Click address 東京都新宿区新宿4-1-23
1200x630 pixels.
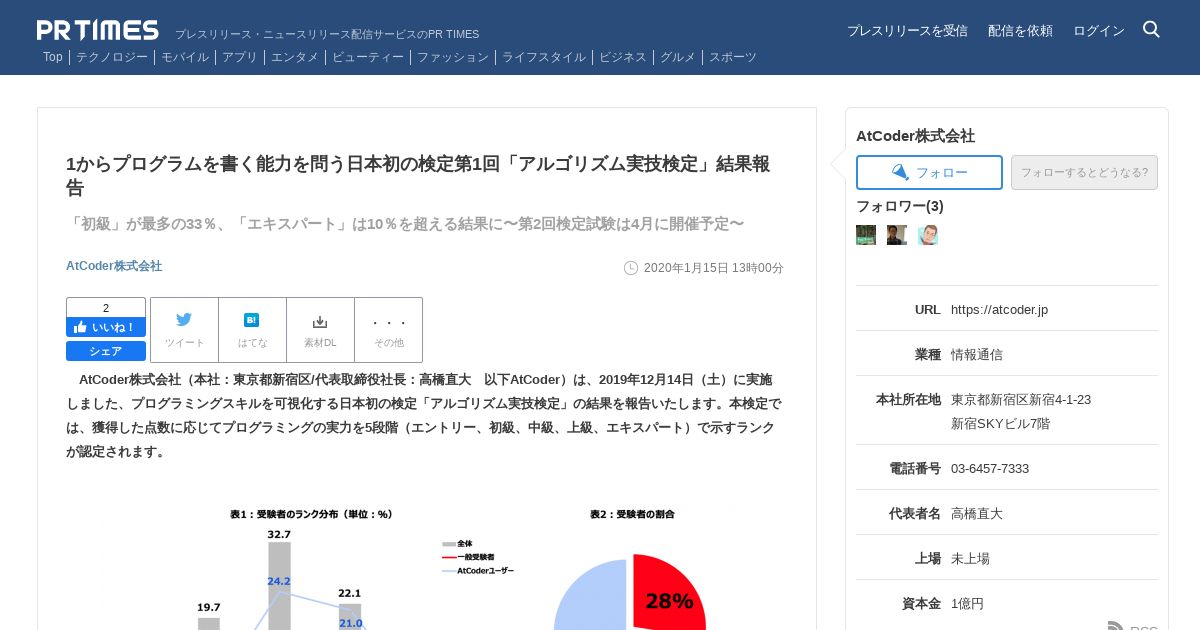coord(1021,399)
